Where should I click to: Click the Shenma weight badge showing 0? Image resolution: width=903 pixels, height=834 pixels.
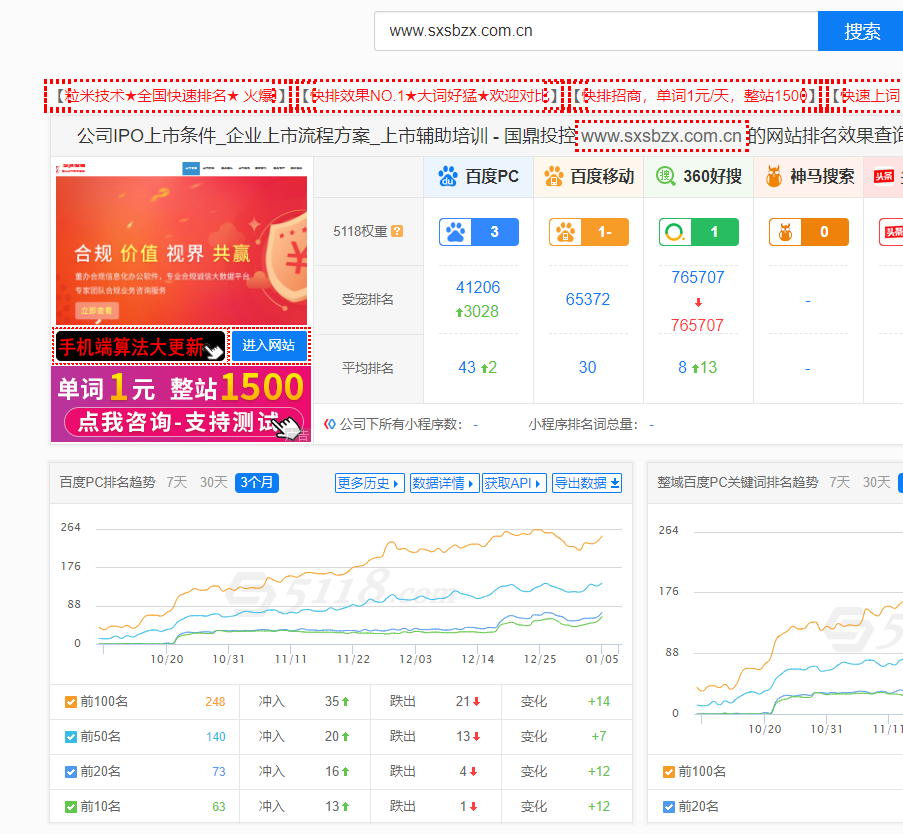(809, 232)
